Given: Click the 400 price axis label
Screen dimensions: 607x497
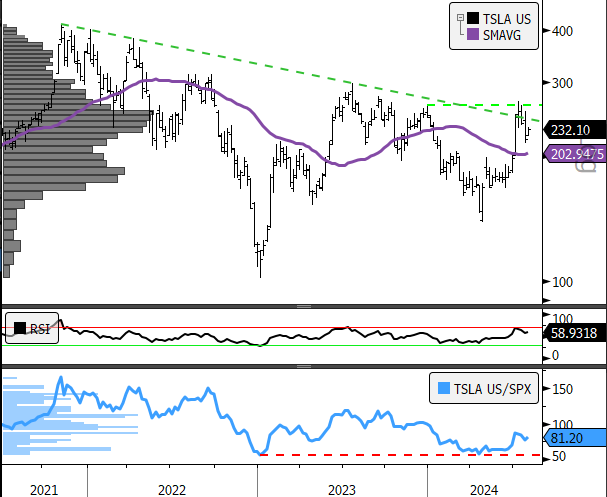Looking at the screenshot, I should click(x=562, y=31).
